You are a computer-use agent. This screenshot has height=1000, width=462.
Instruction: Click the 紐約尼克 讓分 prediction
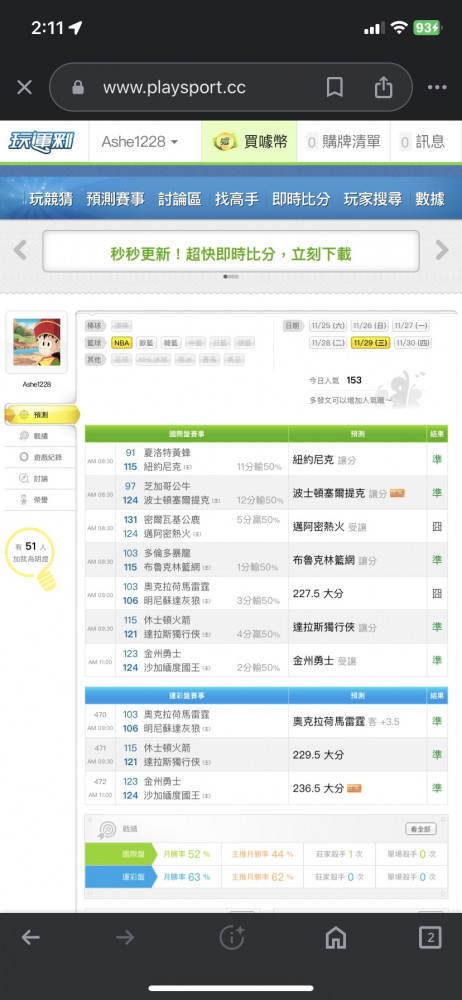pos(324,459)
